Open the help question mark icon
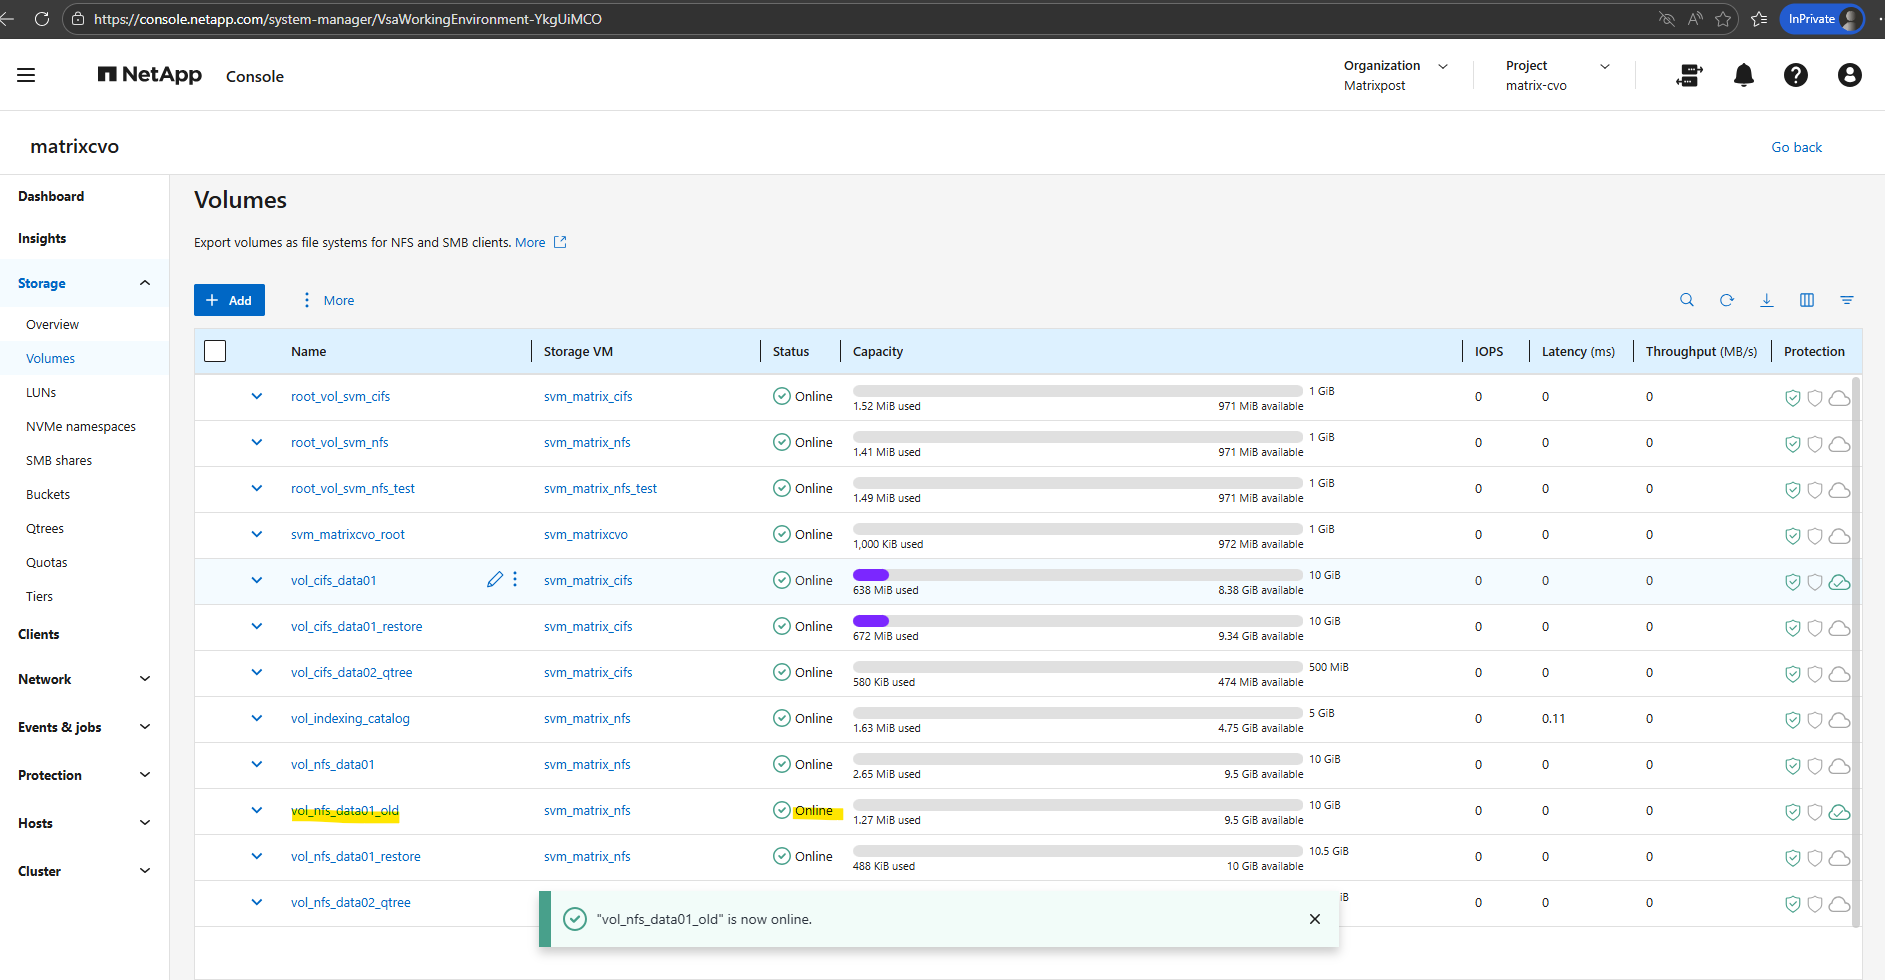The width and height of the screenshot is (1885, 980). pyautogui.click(x=1795, y=75)
